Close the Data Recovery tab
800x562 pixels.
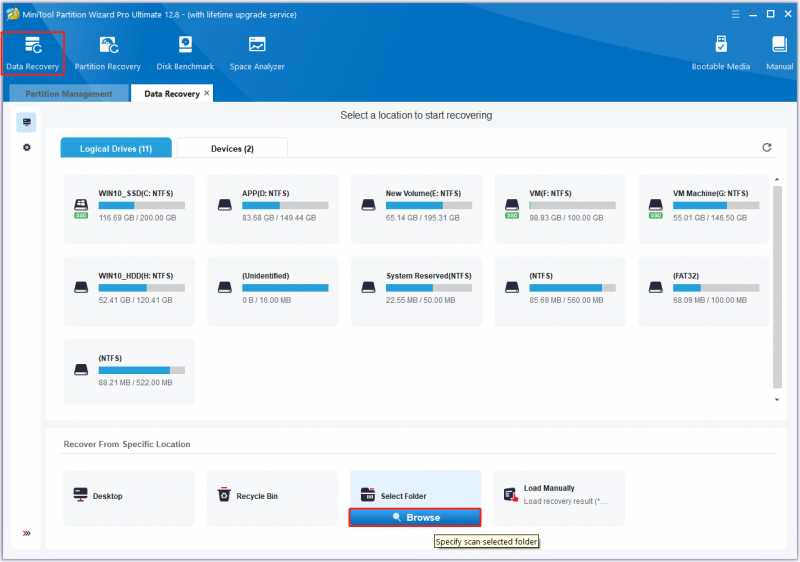pyautogui.click(x=207, y=93)
